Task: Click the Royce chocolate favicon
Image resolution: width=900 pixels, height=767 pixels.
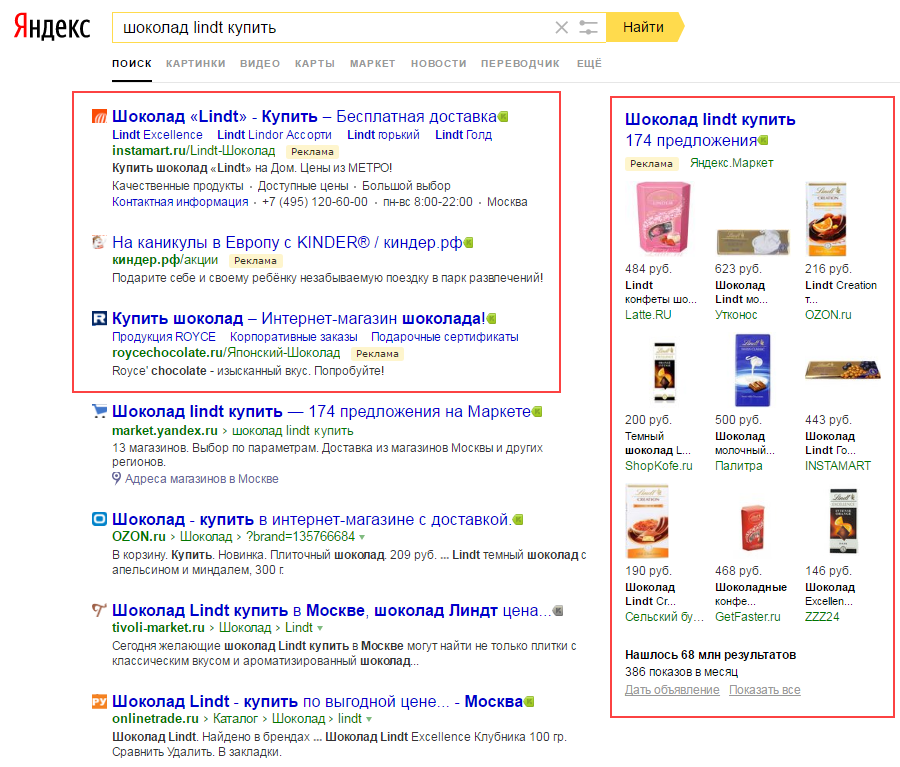Action: [x=98, y=318]
